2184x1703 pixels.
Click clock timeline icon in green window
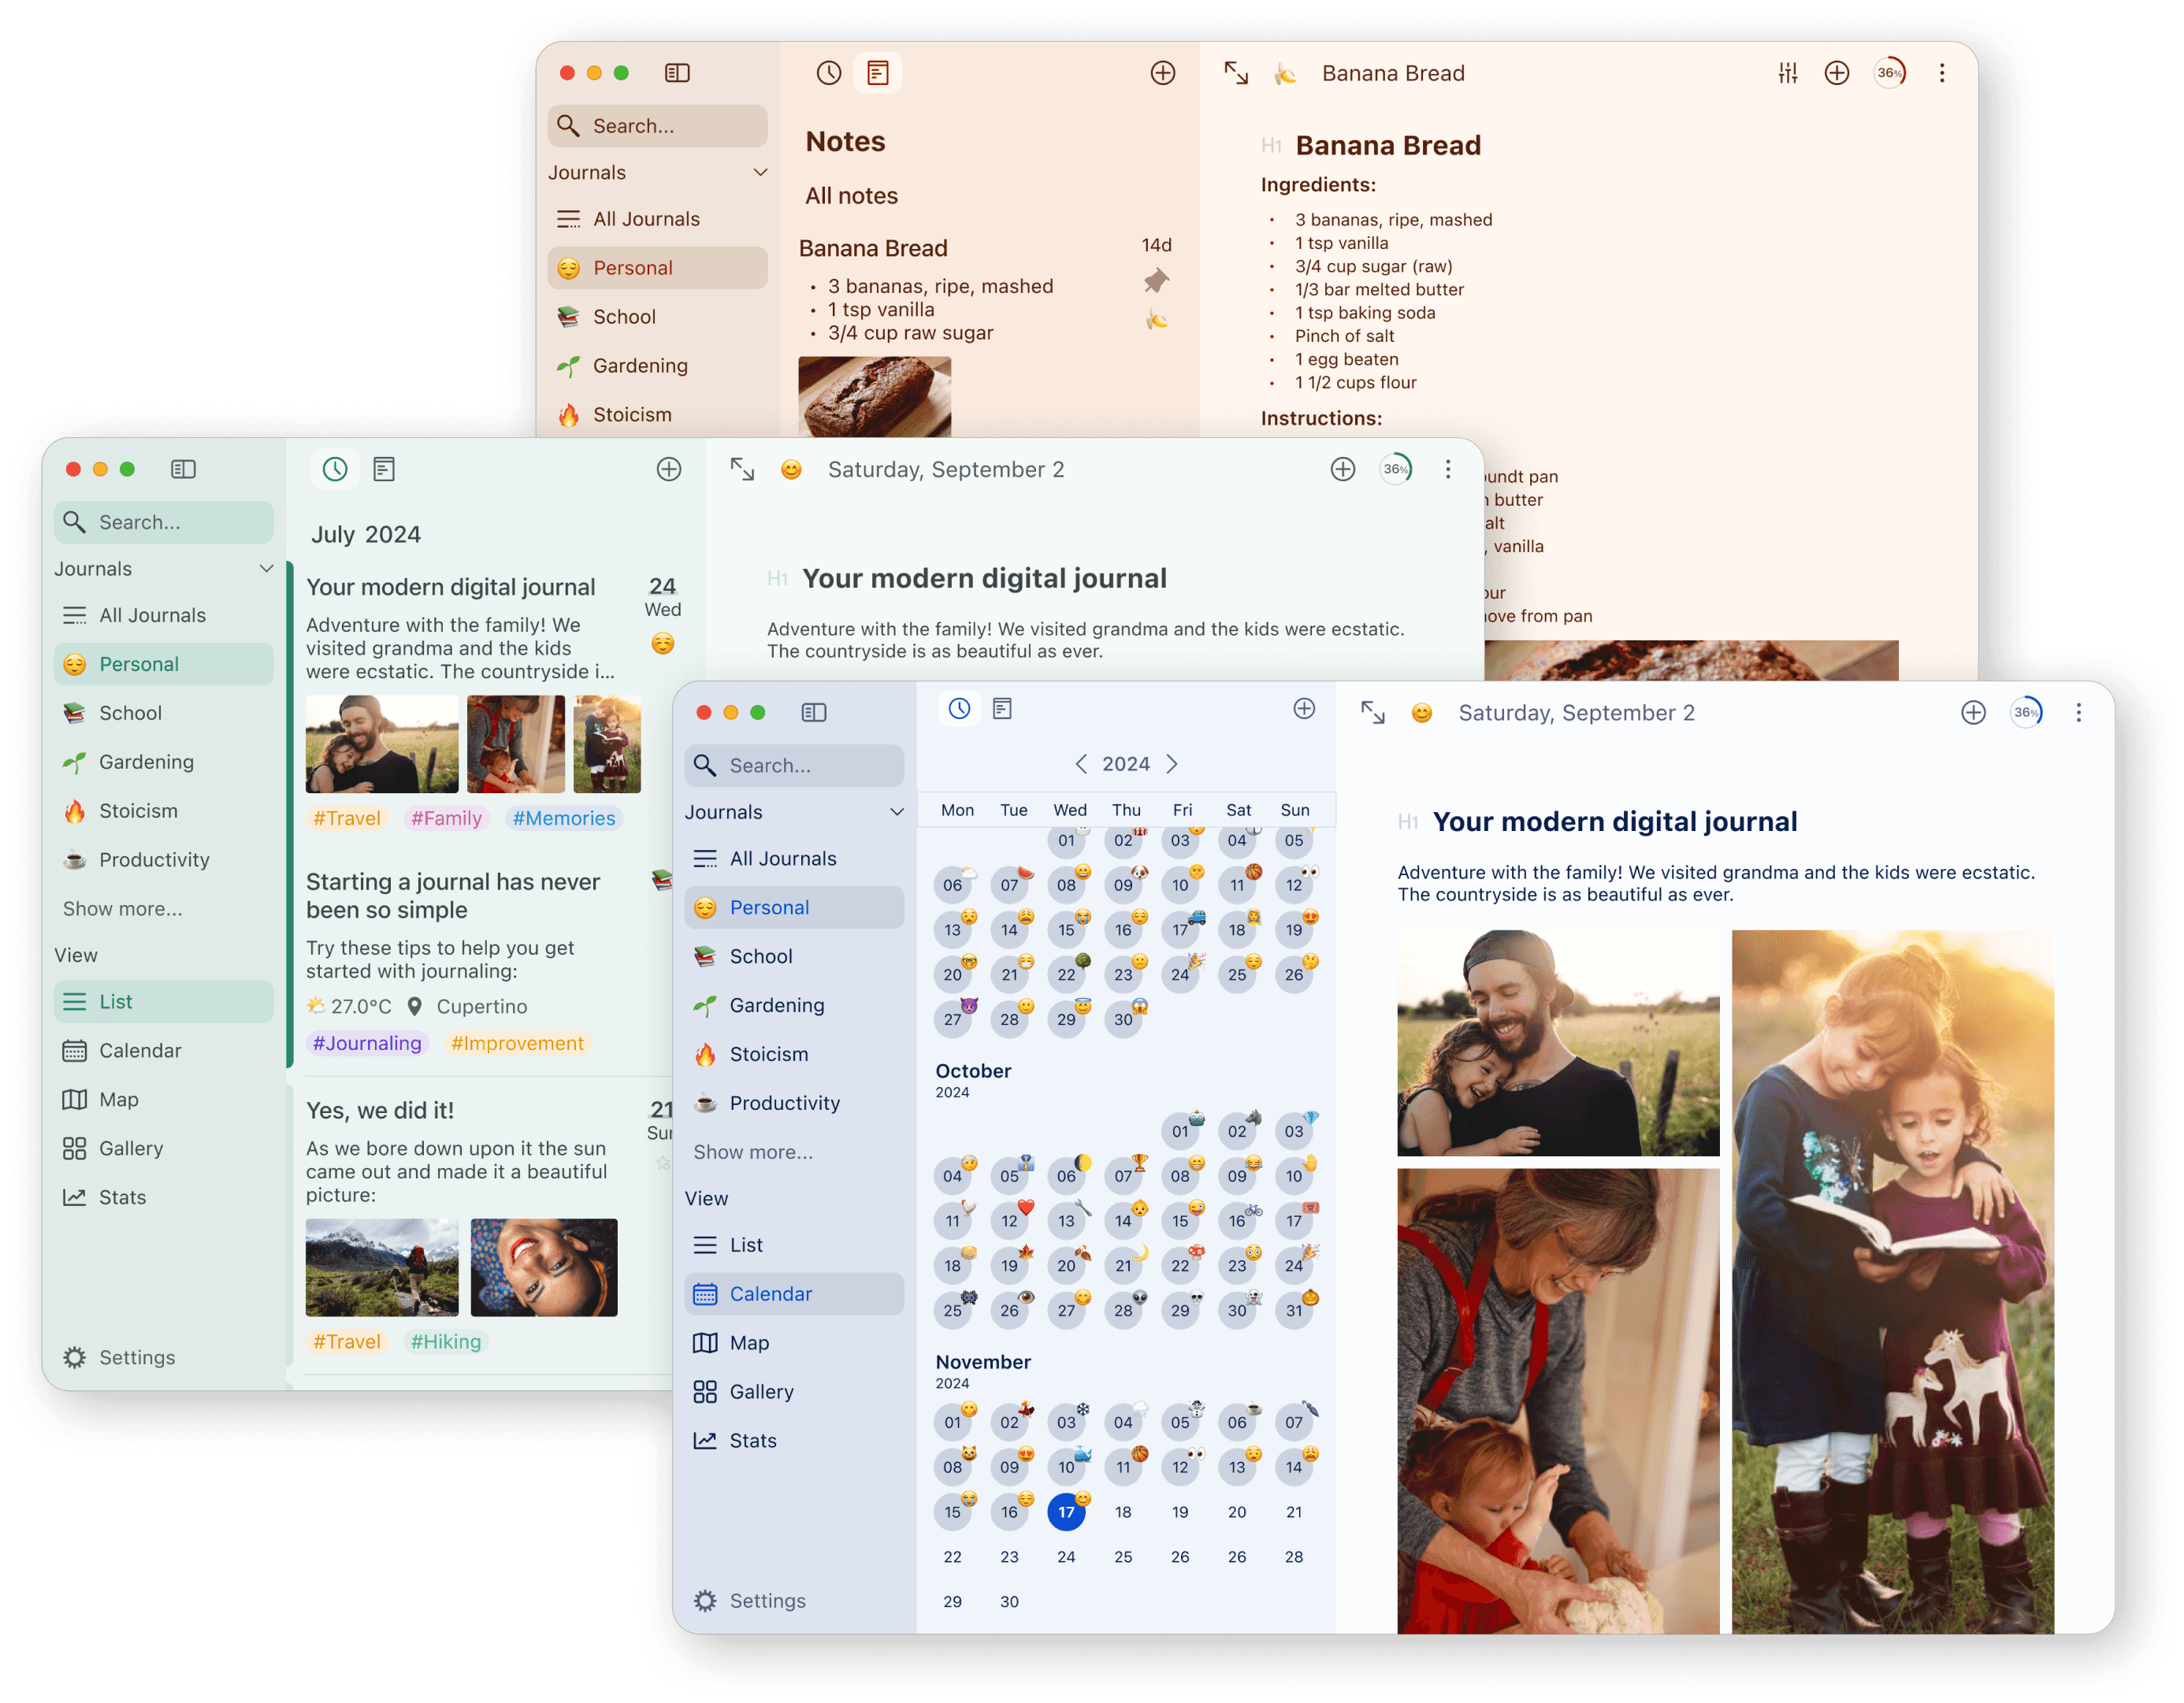(x=335, y=469)
